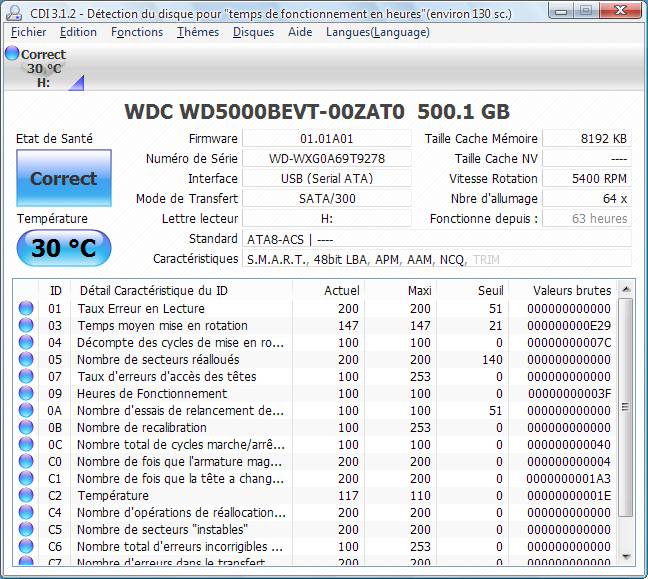This screenshot has width=648, height=579.
Task: Click the status orb for ID C5 row
Action: coord(26,529)
